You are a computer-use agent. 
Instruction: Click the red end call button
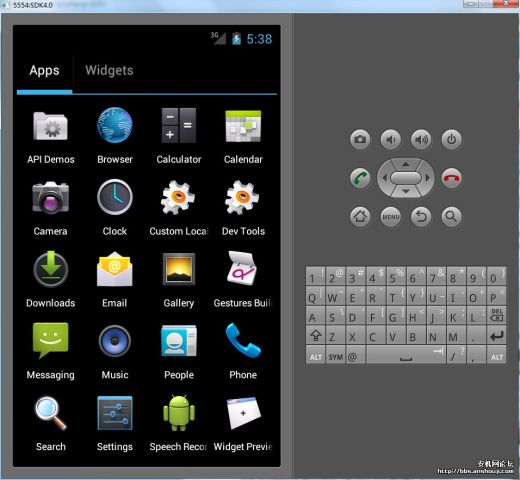452,178
